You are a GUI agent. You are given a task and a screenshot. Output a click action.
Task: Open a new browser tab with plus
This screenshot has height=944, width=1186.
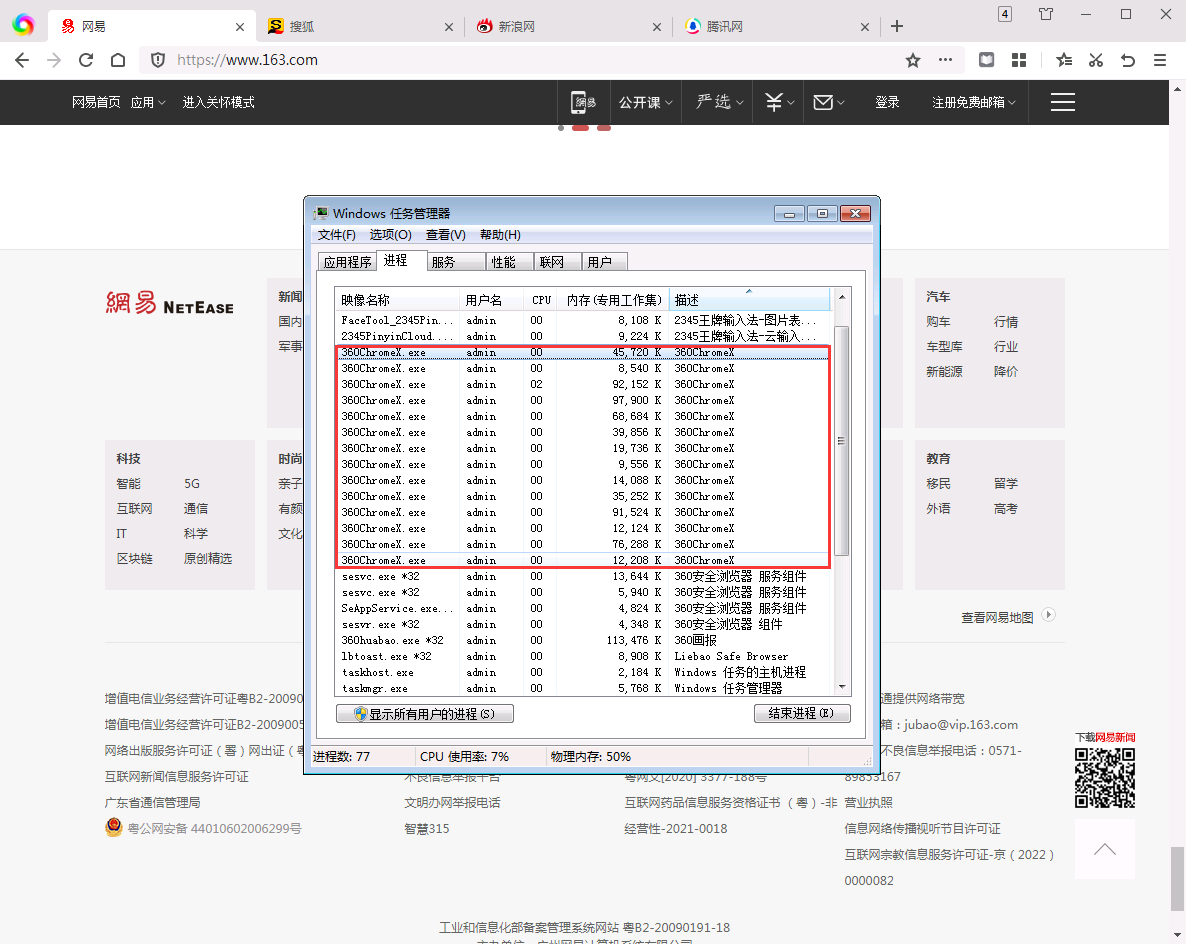897,26
